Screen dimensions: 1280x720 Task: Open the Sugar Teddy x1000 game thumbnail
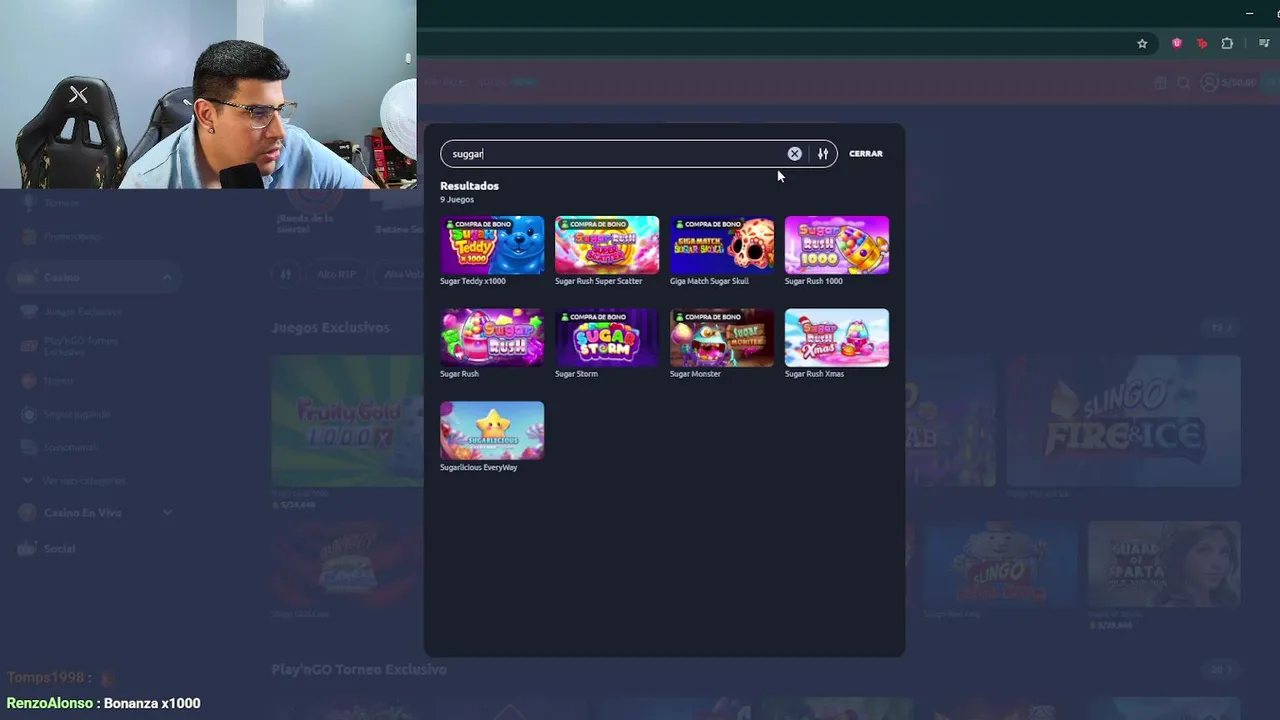492,245
